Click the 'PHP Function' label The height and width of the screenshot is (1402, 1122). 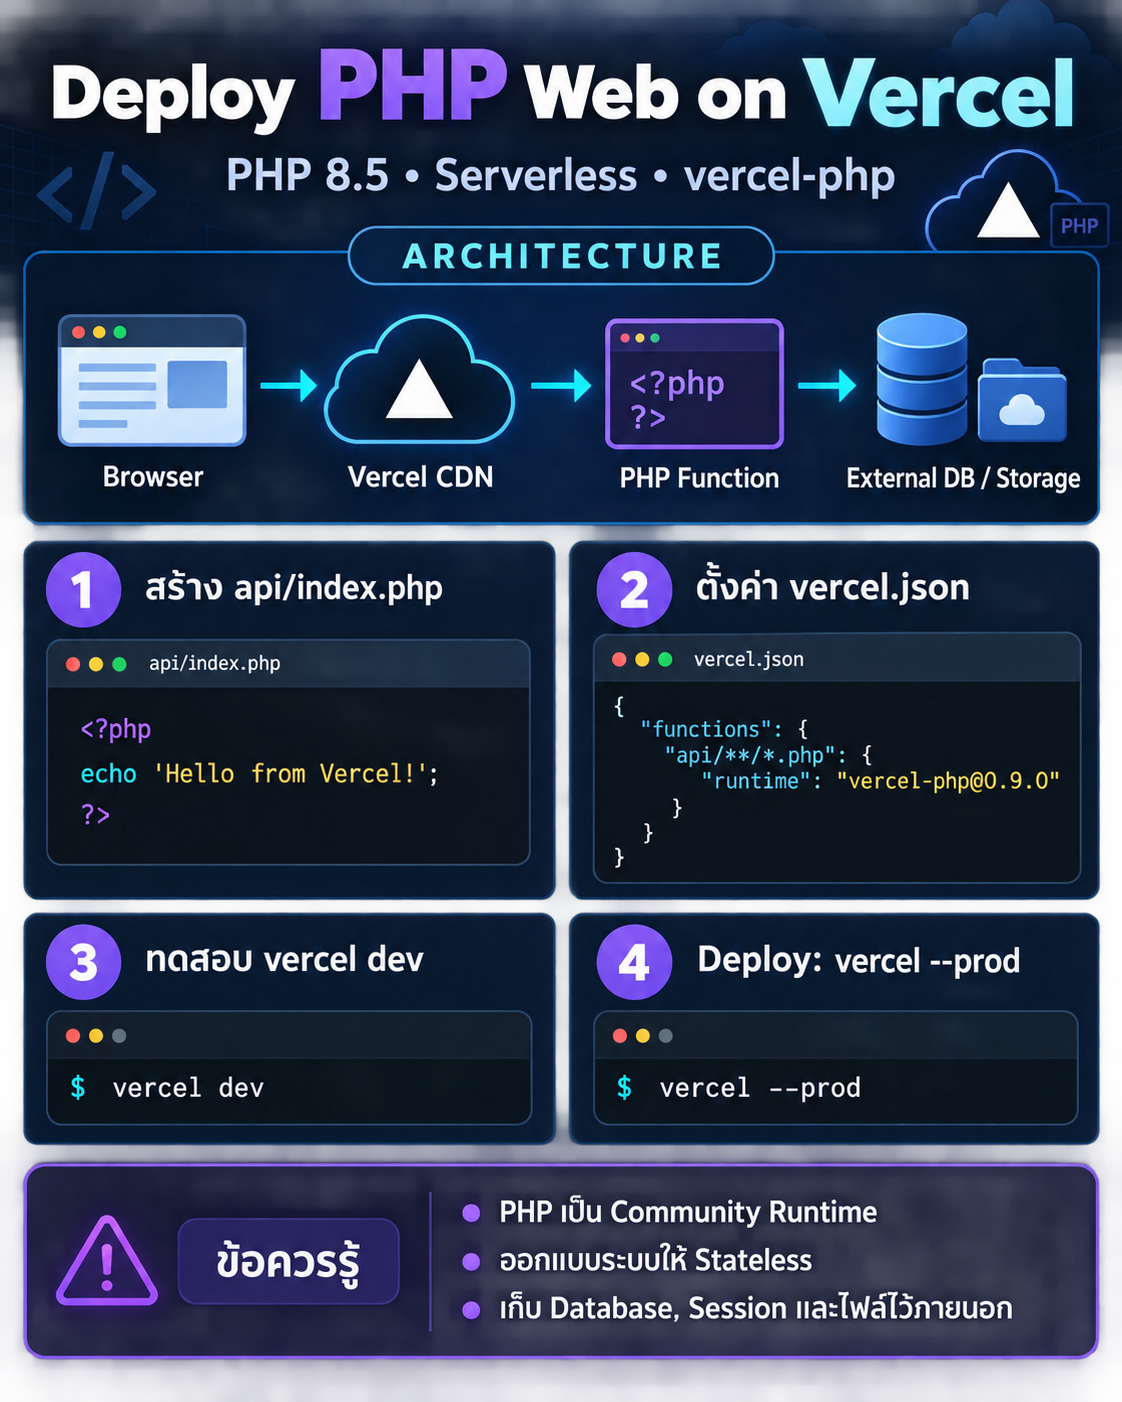(x=699, y=478)
